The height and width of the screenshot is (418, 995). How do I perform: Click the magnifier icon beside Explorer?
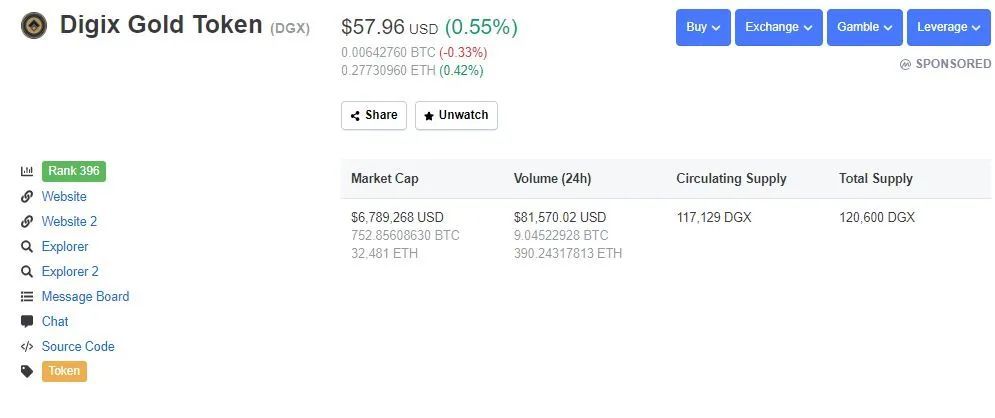pos(27,247)
